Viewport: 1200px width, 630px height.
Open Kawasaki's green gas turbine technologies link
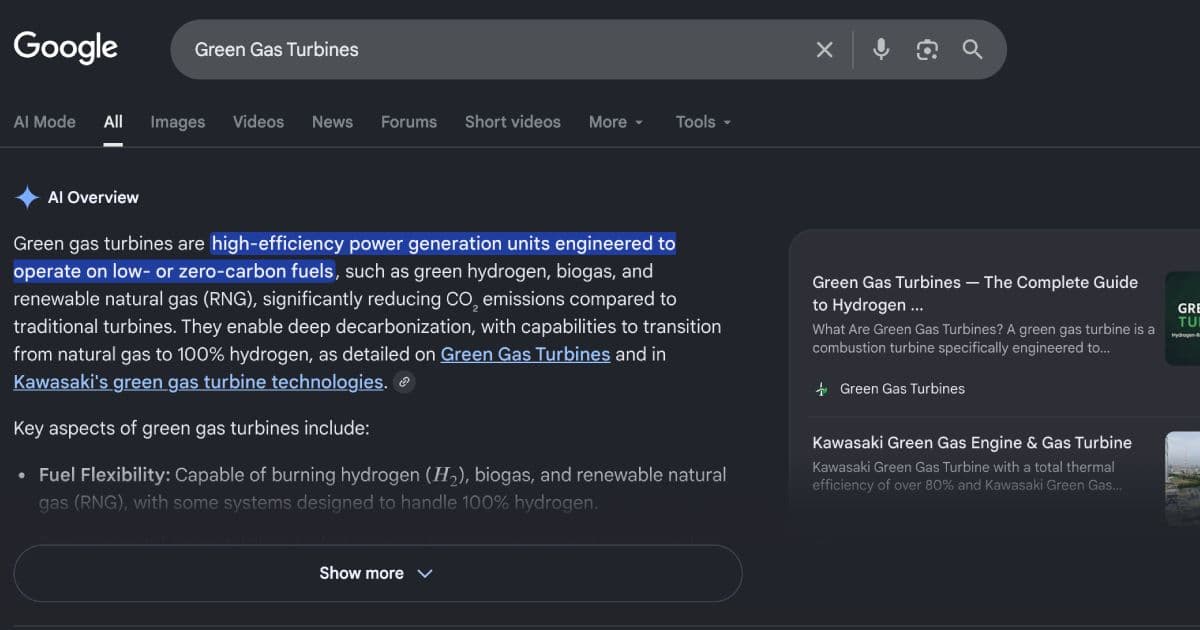click(199, 382)
